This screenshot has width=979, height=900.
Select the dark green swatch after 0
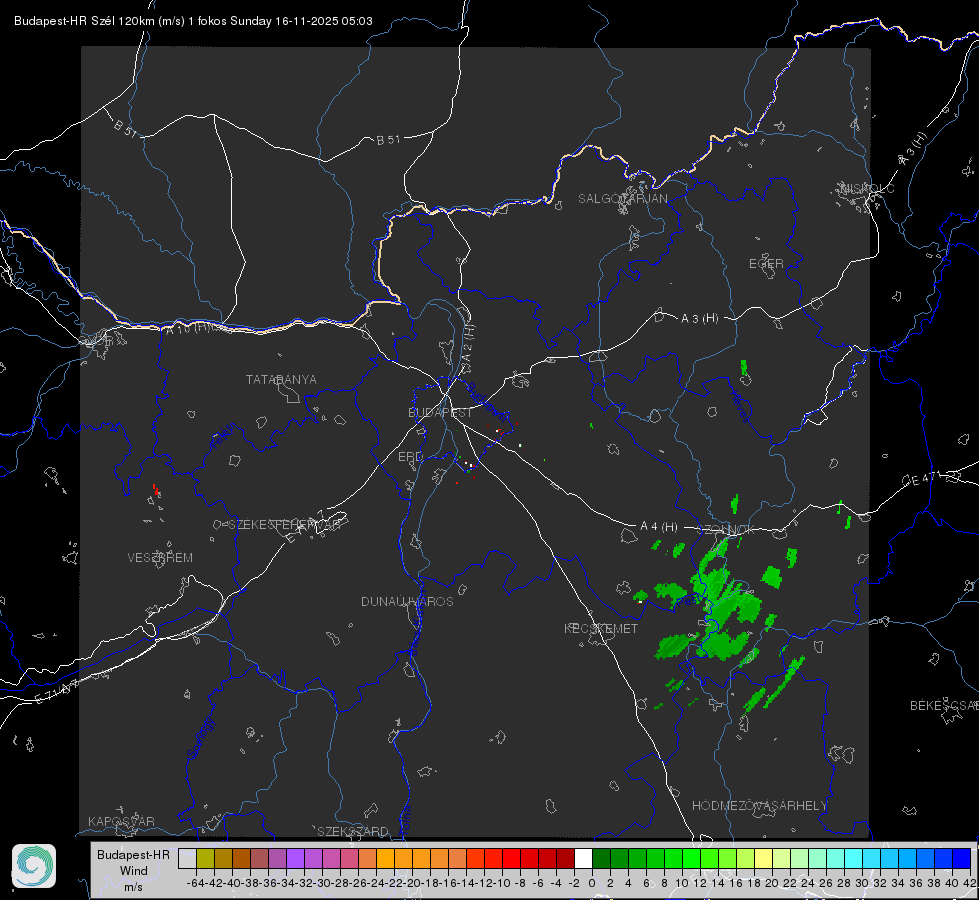point(601,859)
